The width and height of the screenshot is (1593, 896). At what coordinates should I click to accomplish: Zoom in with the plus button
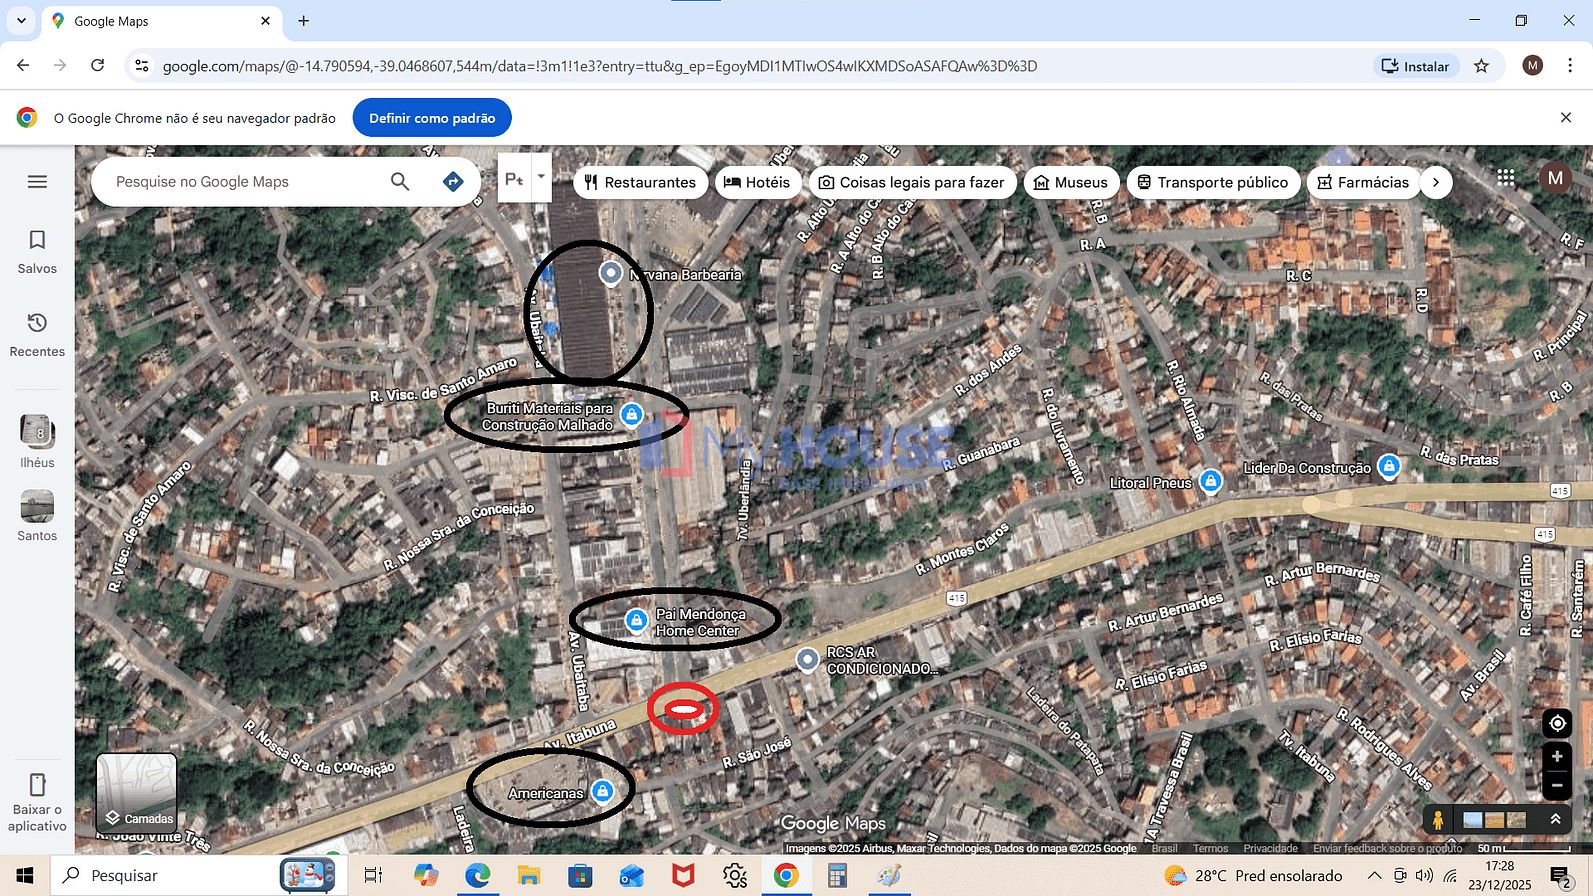pyautogui.click(x=1557, y=757)
